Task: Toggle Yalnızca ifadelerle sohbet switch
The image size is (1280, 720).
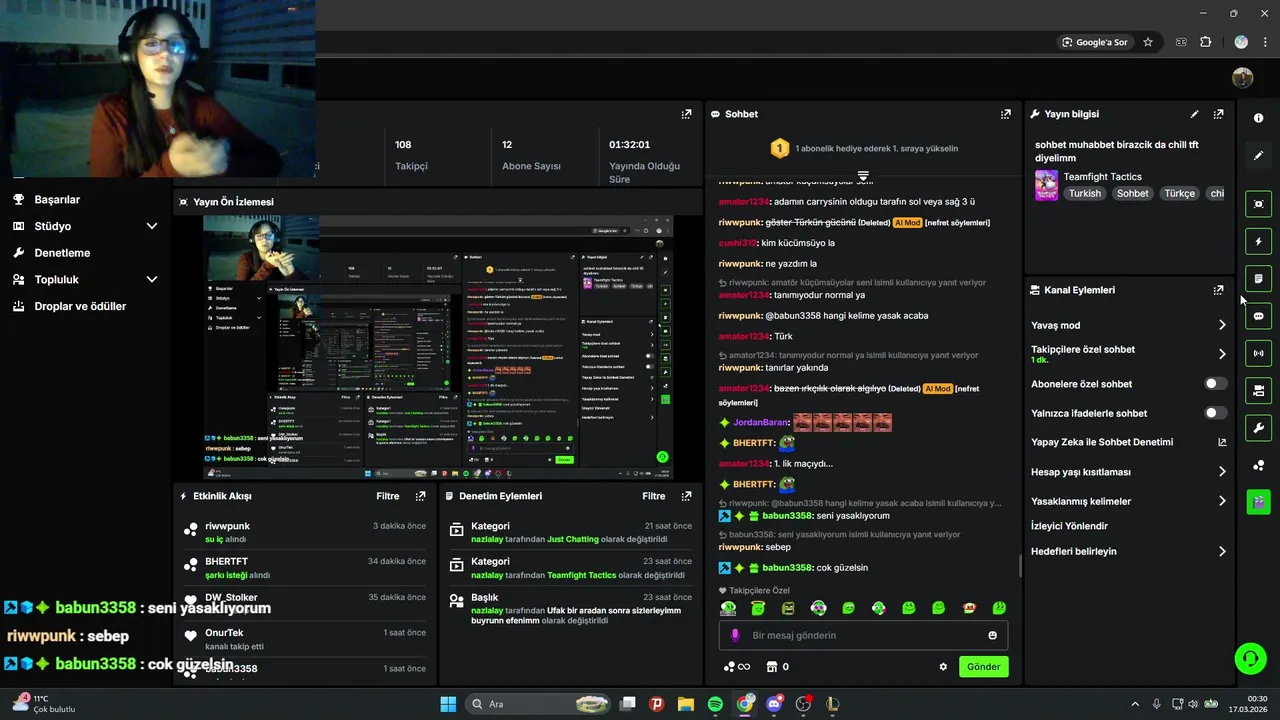Action: click(1215, 413)
